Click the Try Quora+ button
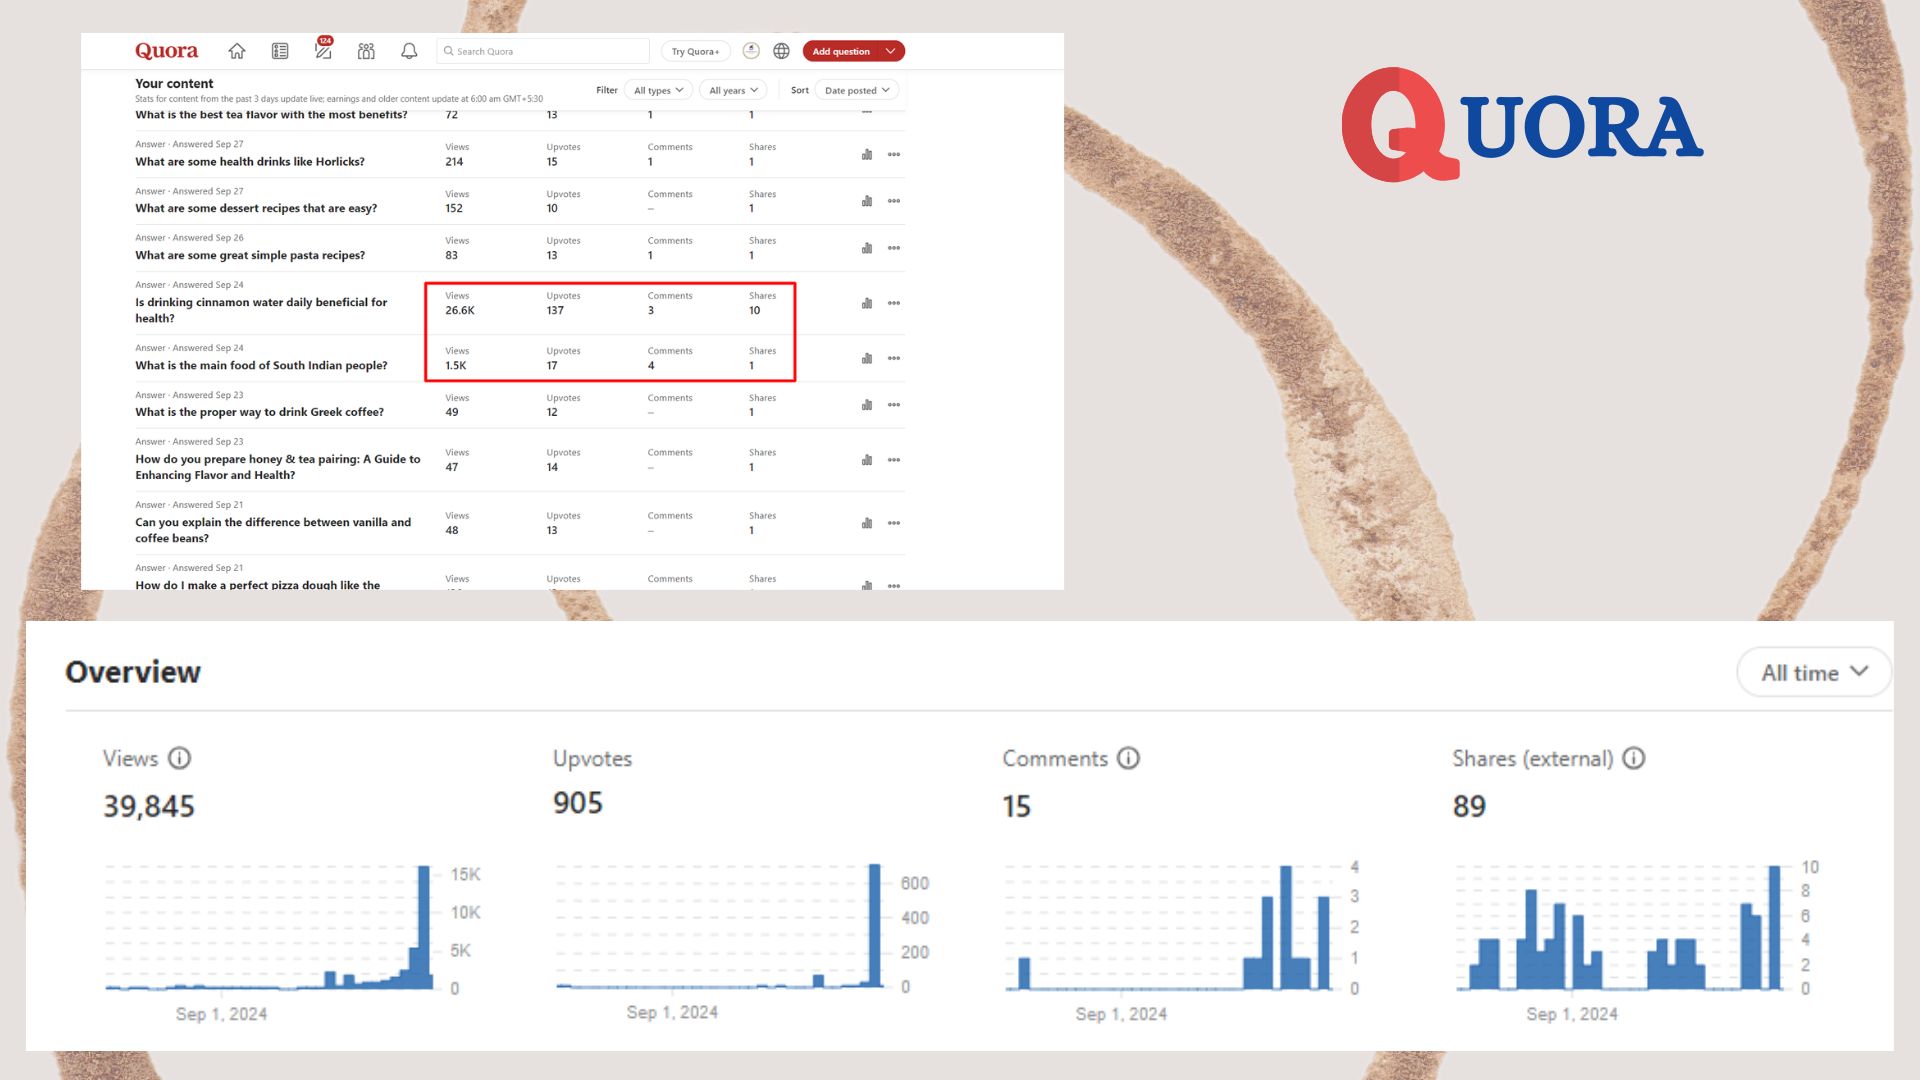Viewport: 1920px width, 1080px height. (695, 51)
